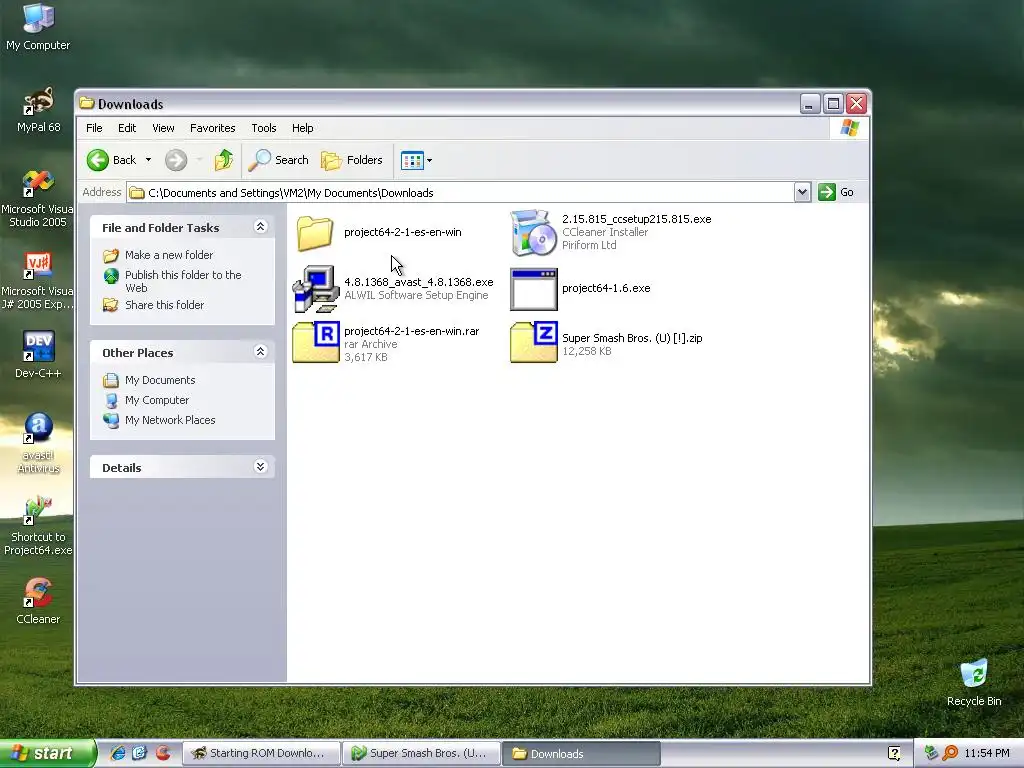Open the Views dropdown button
Image resolution: width=1024 pixels, height=768 pixels.
[417, 160]
